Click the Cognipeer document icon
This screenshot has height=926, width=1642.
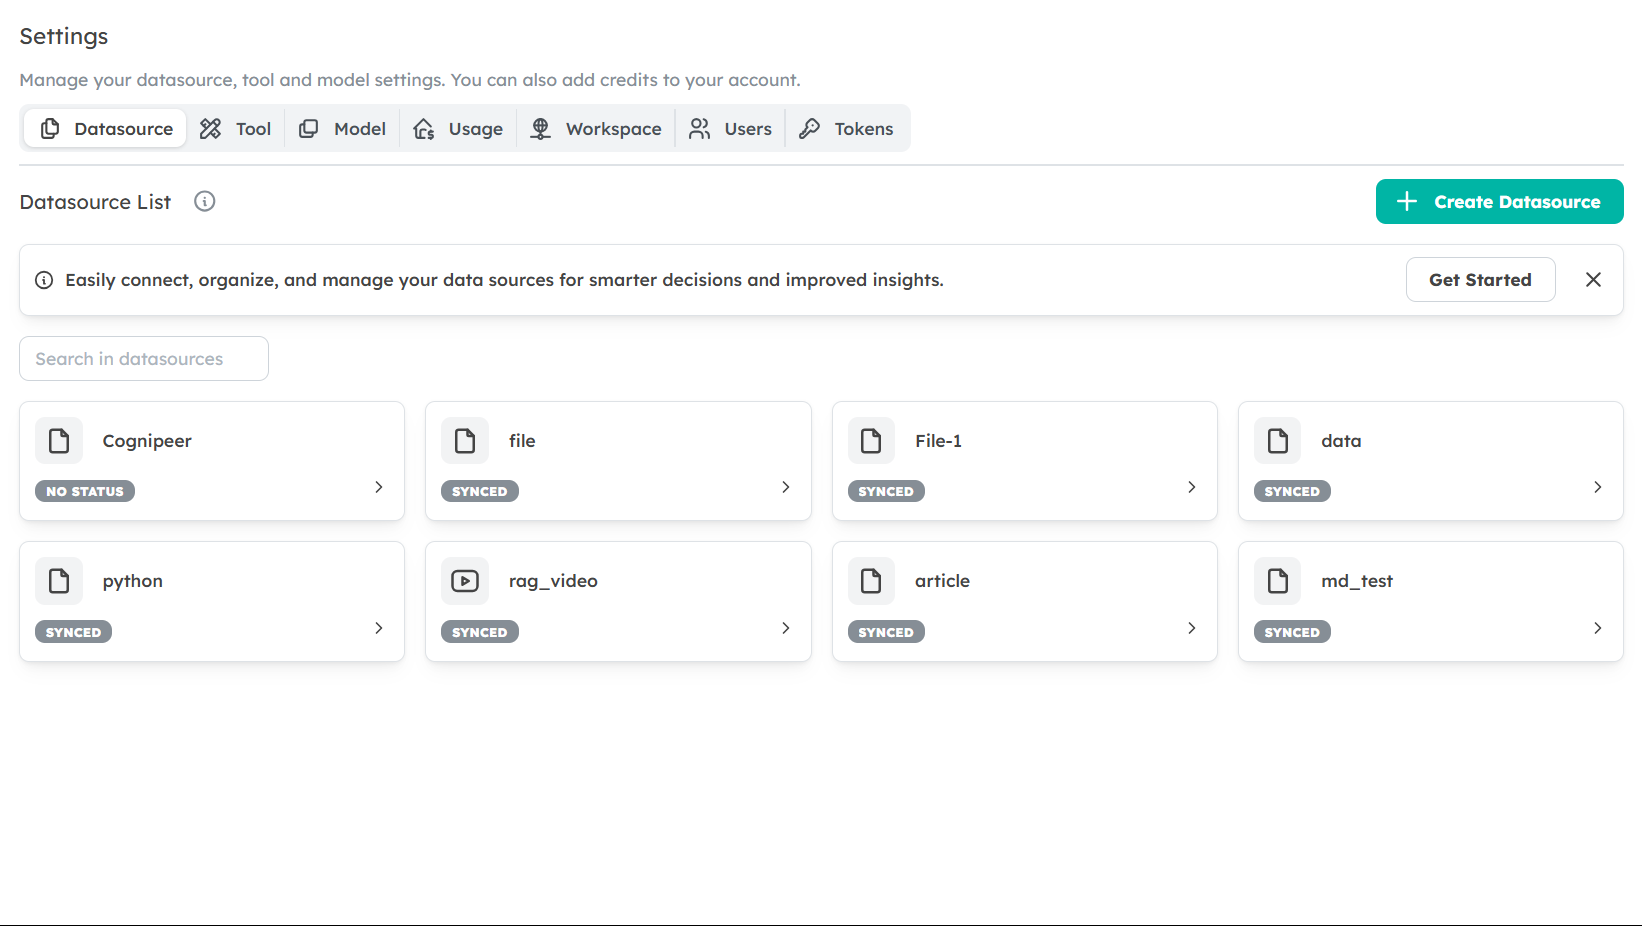point(59,441)
